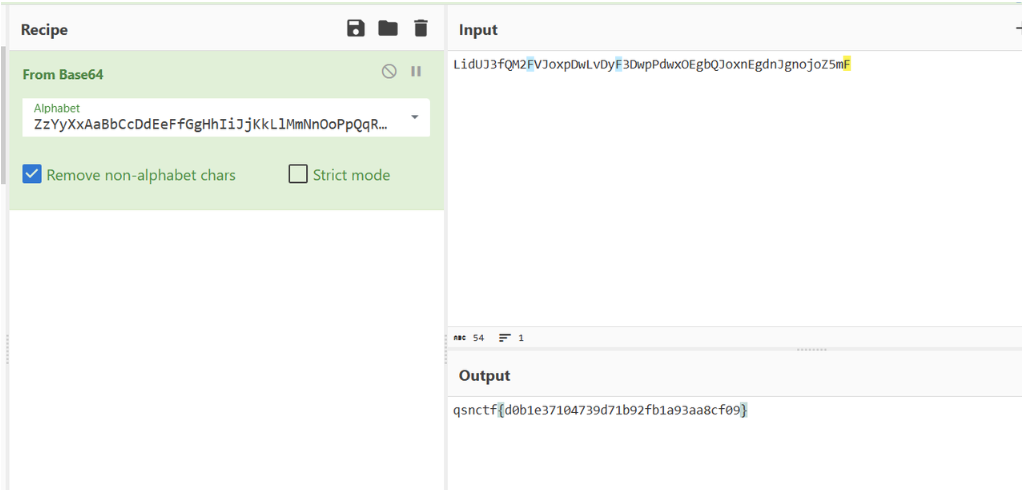Click the Input panel header

(478, 30)
